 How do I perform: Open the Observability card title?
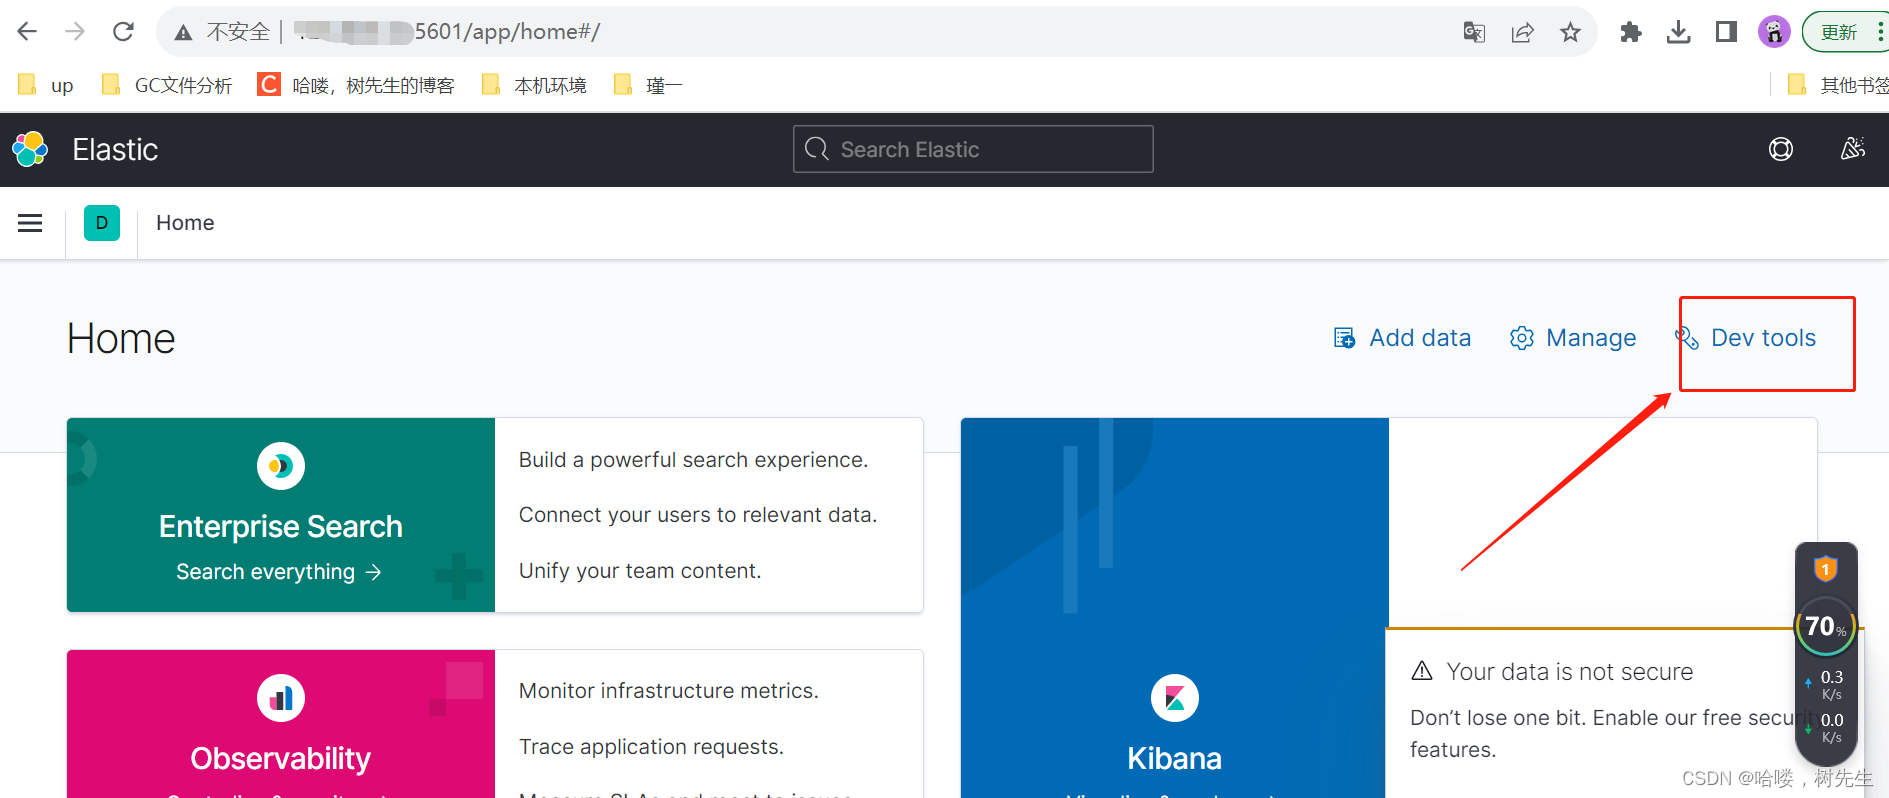click(x=281, y=759)
